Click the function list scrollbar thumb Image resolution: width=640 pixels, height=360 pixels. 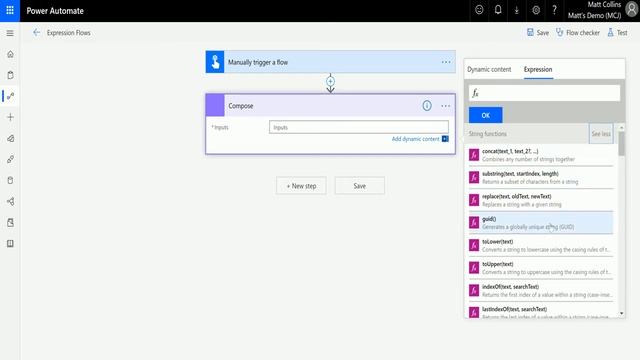(621, 144)
